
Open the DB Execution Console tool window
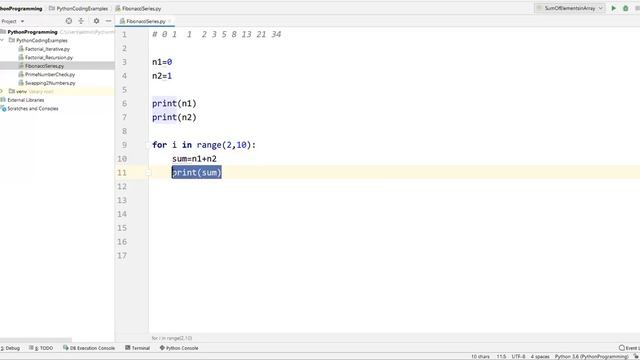(x=89, y=348)
